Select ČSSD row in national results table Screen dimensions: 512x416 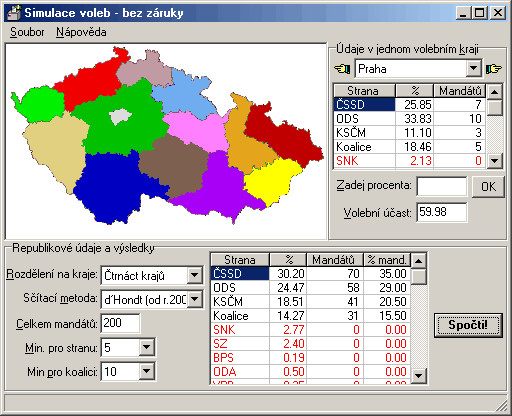click(x=310, y=274)
